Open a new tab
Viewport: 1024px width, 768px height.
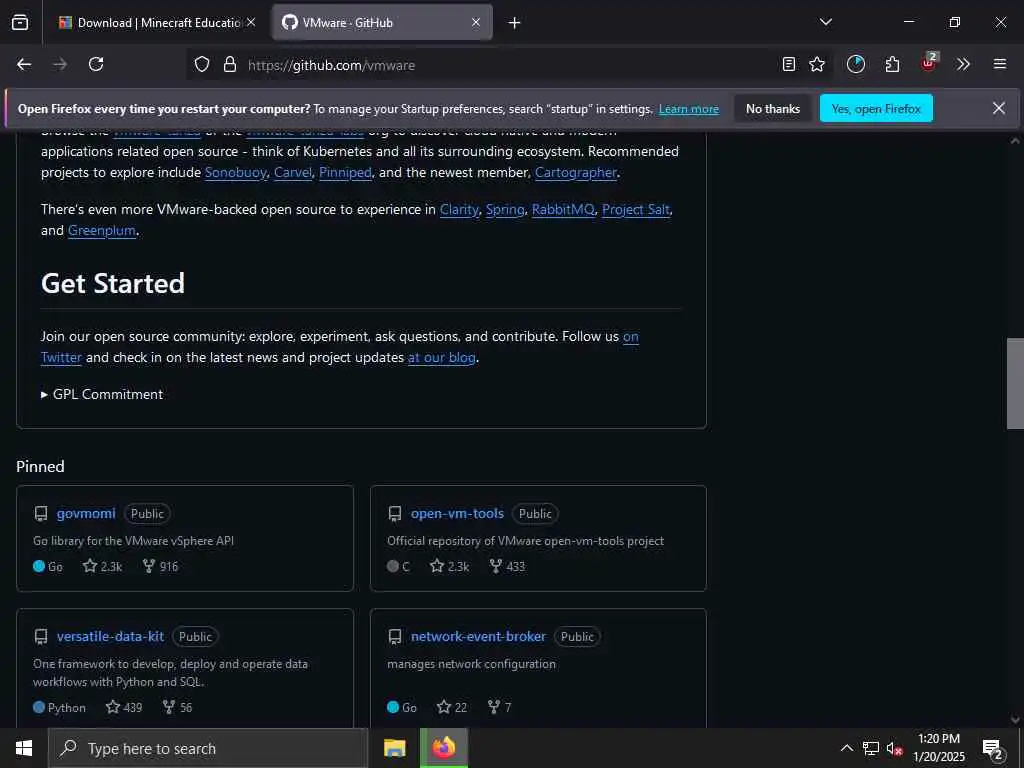pyautogui.click(x=515, y=23)
